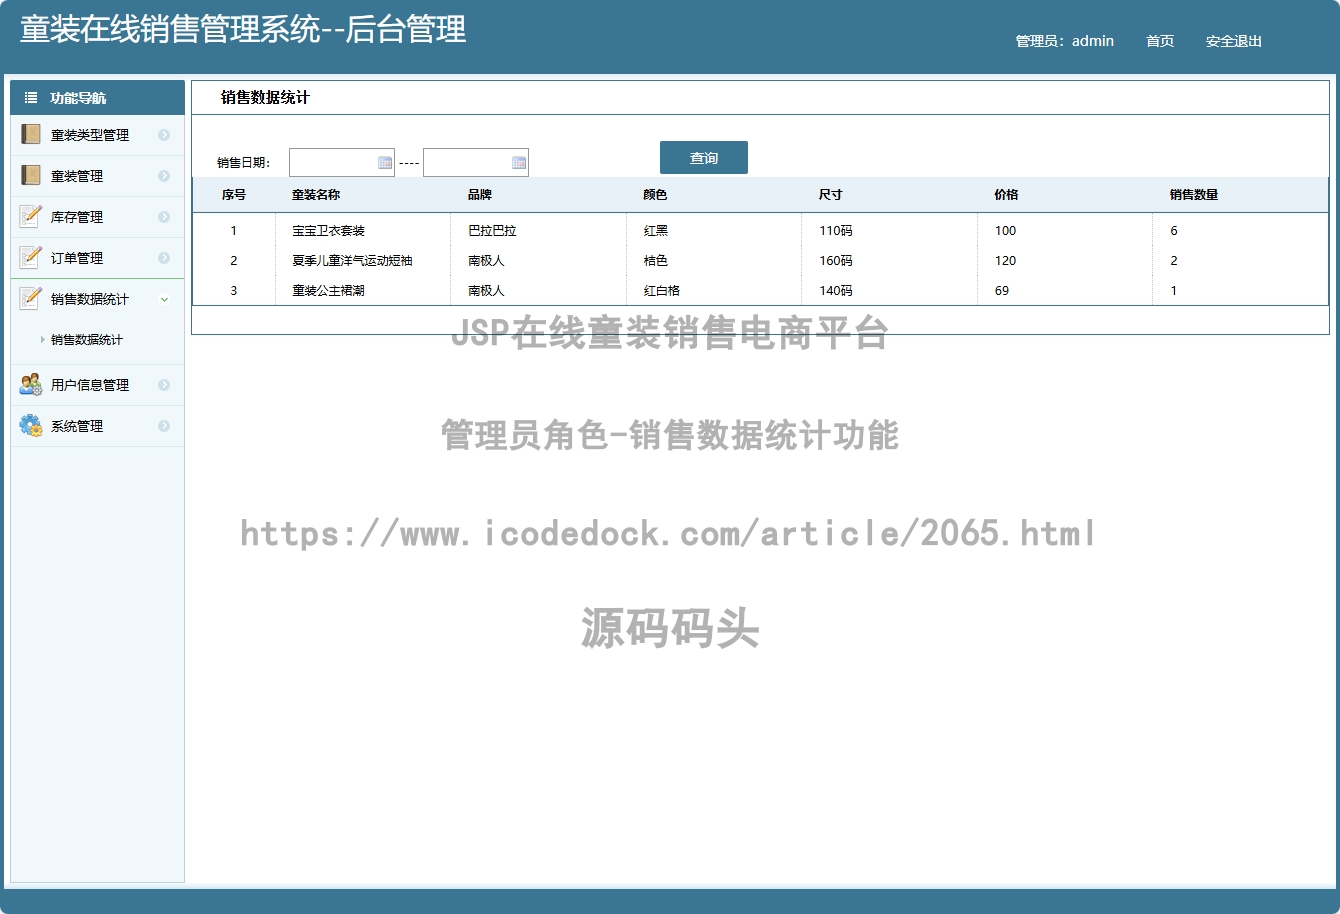Image resolution: width=1340 pixels, height=914 pixels.
Task: Click the 管理员：admin label
Action: point(1065,41)
